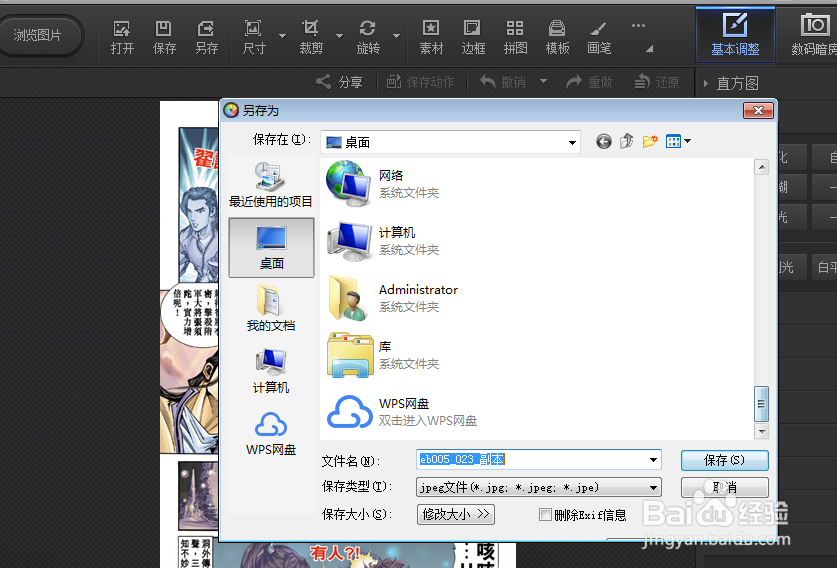Click the file list scrollbar thumb
This screenshot has height=568, width=837.
click(x=761, y=404)
